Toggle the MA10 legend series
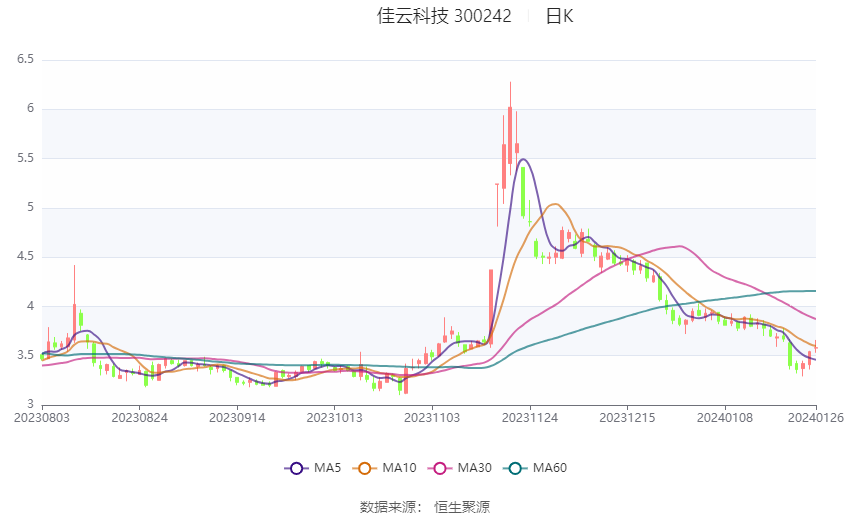850x517 pixels. pos(384,468)
